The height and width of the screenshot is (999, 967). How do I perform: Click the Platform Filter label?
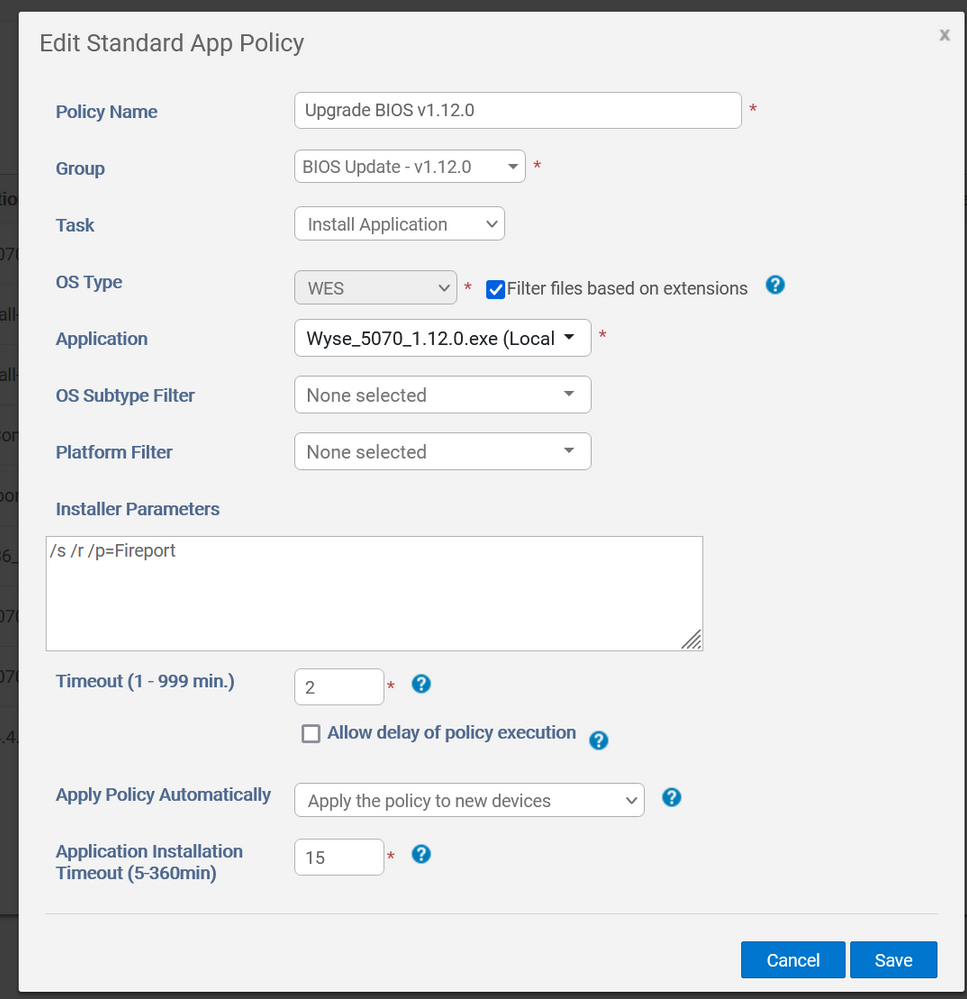point(114,452)
